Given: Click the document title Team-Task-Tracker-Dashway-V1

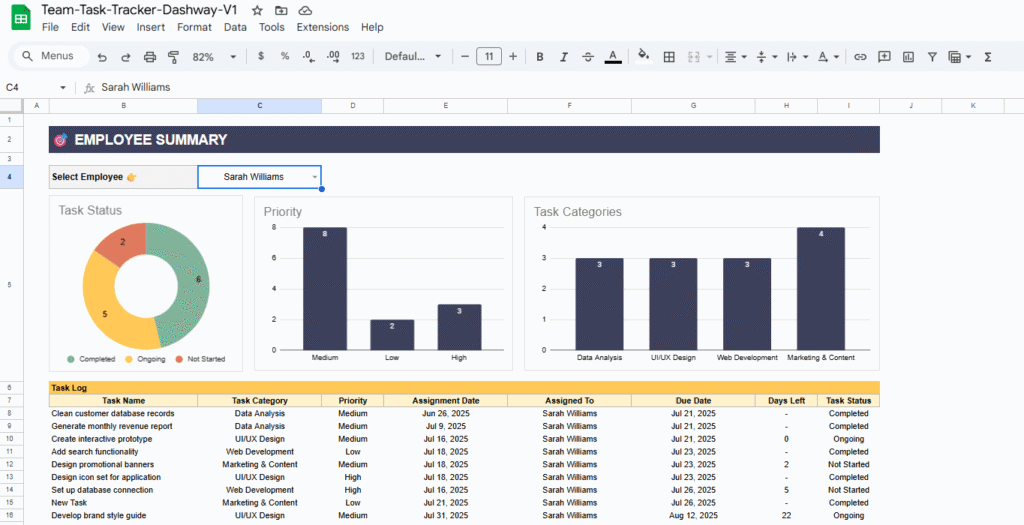Looking at the screenshot, I should (139, 10).
